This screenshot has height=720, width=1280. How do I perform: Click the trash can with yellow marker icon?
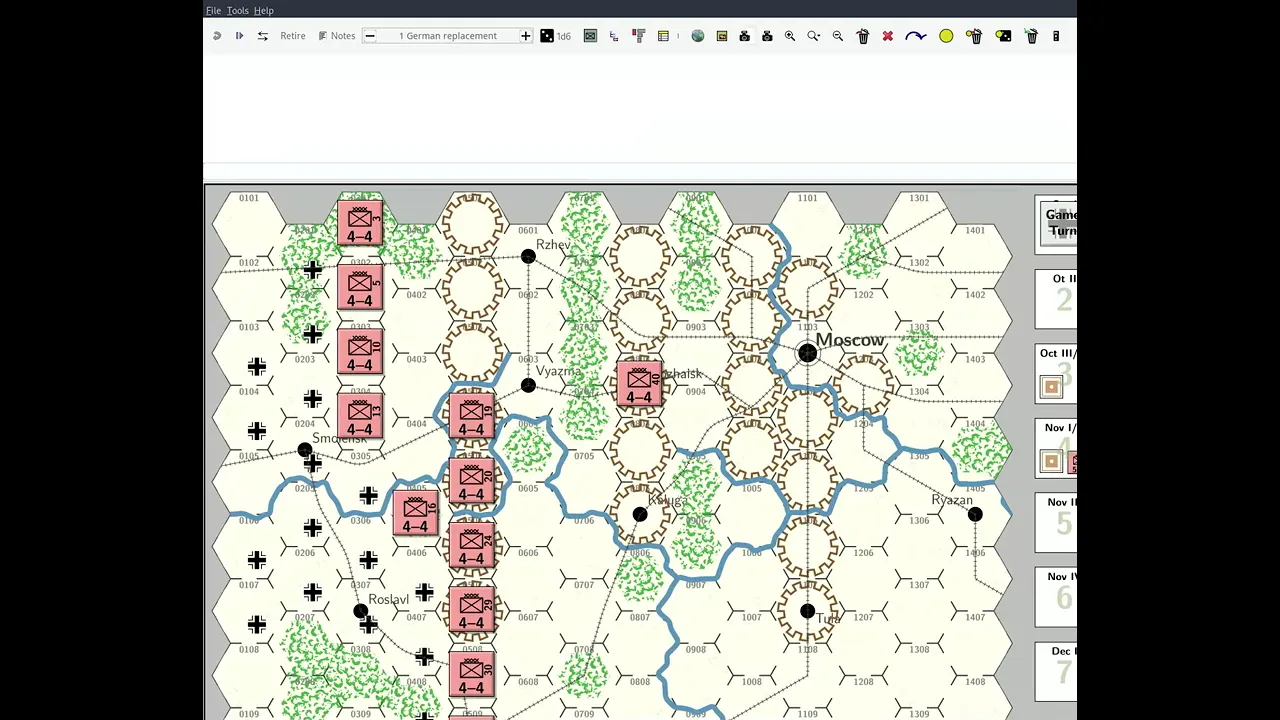pyautogui.click(x=974, y=36)
